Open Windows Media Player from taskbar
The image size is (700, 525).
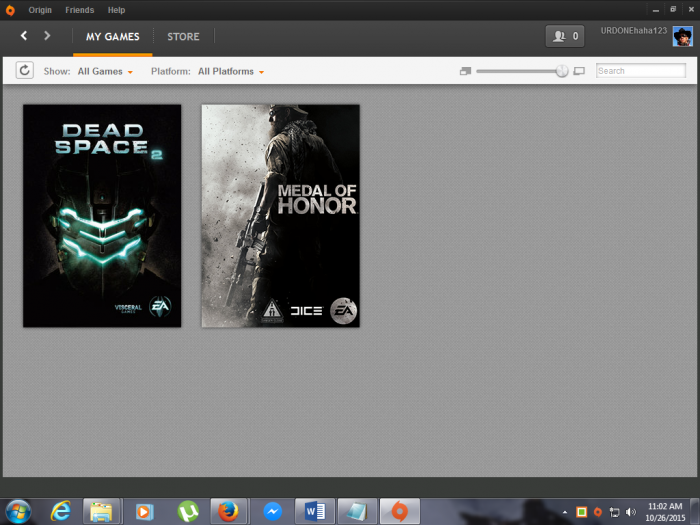coord(144,512)
